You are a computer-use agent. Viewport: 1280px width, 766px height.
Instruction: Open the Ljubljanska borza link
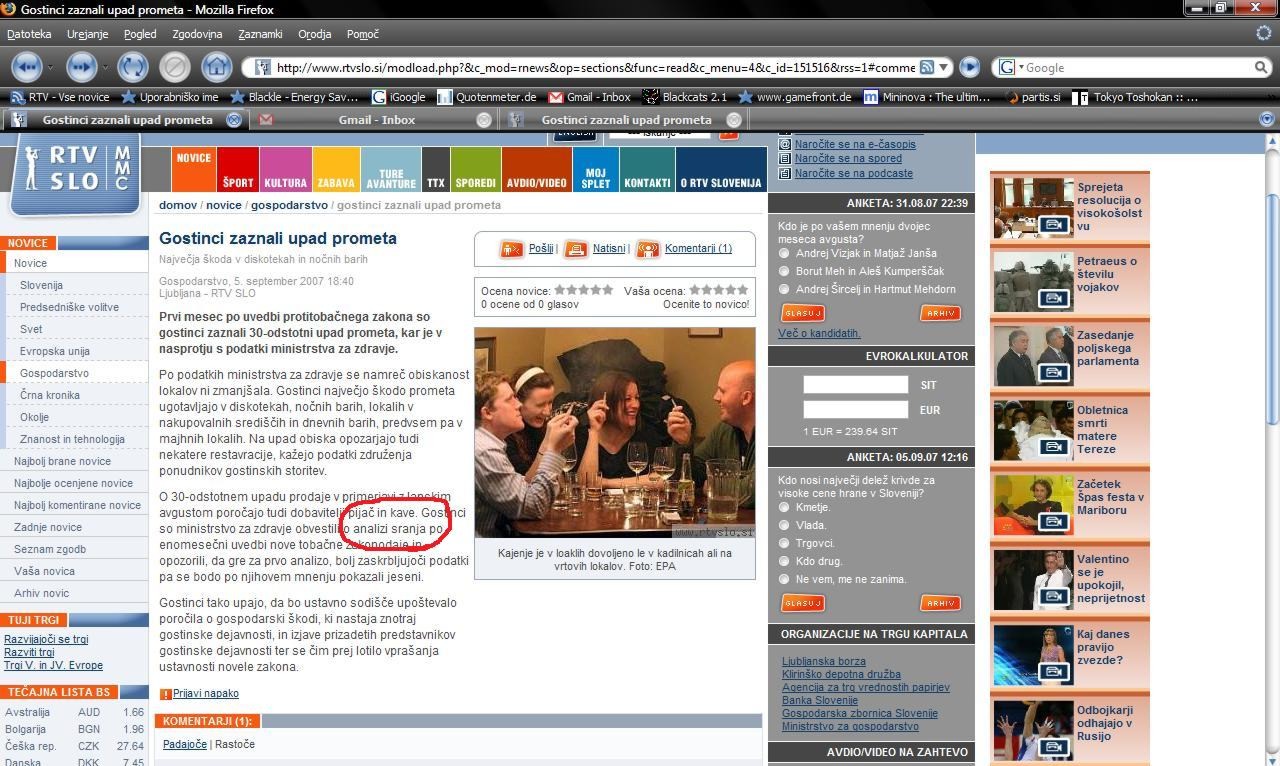(824, 662)
